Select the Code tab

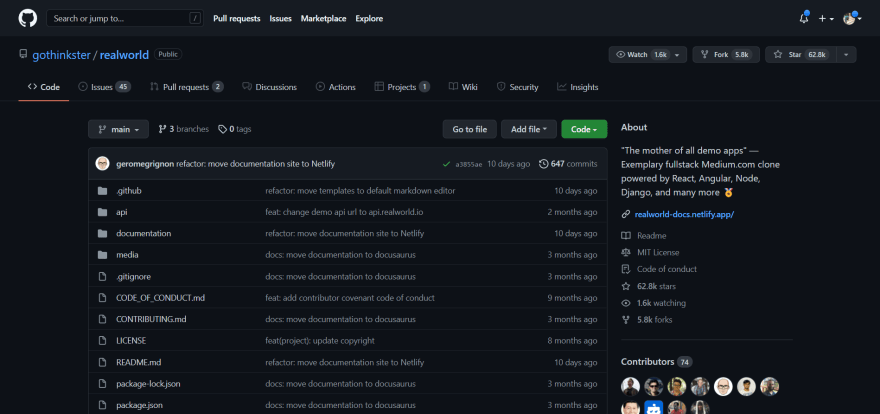click(x=44, y=87)
